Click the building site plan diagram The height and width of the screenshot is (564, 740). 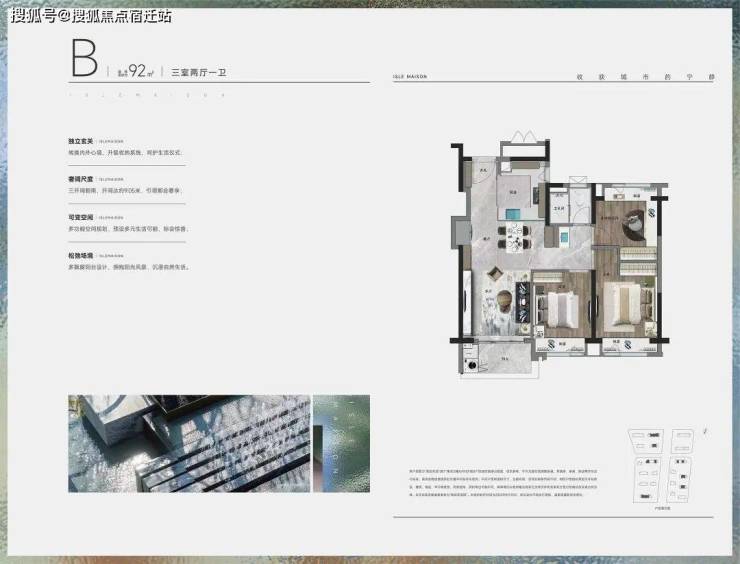pyautogui.click(x=661, y=462)
